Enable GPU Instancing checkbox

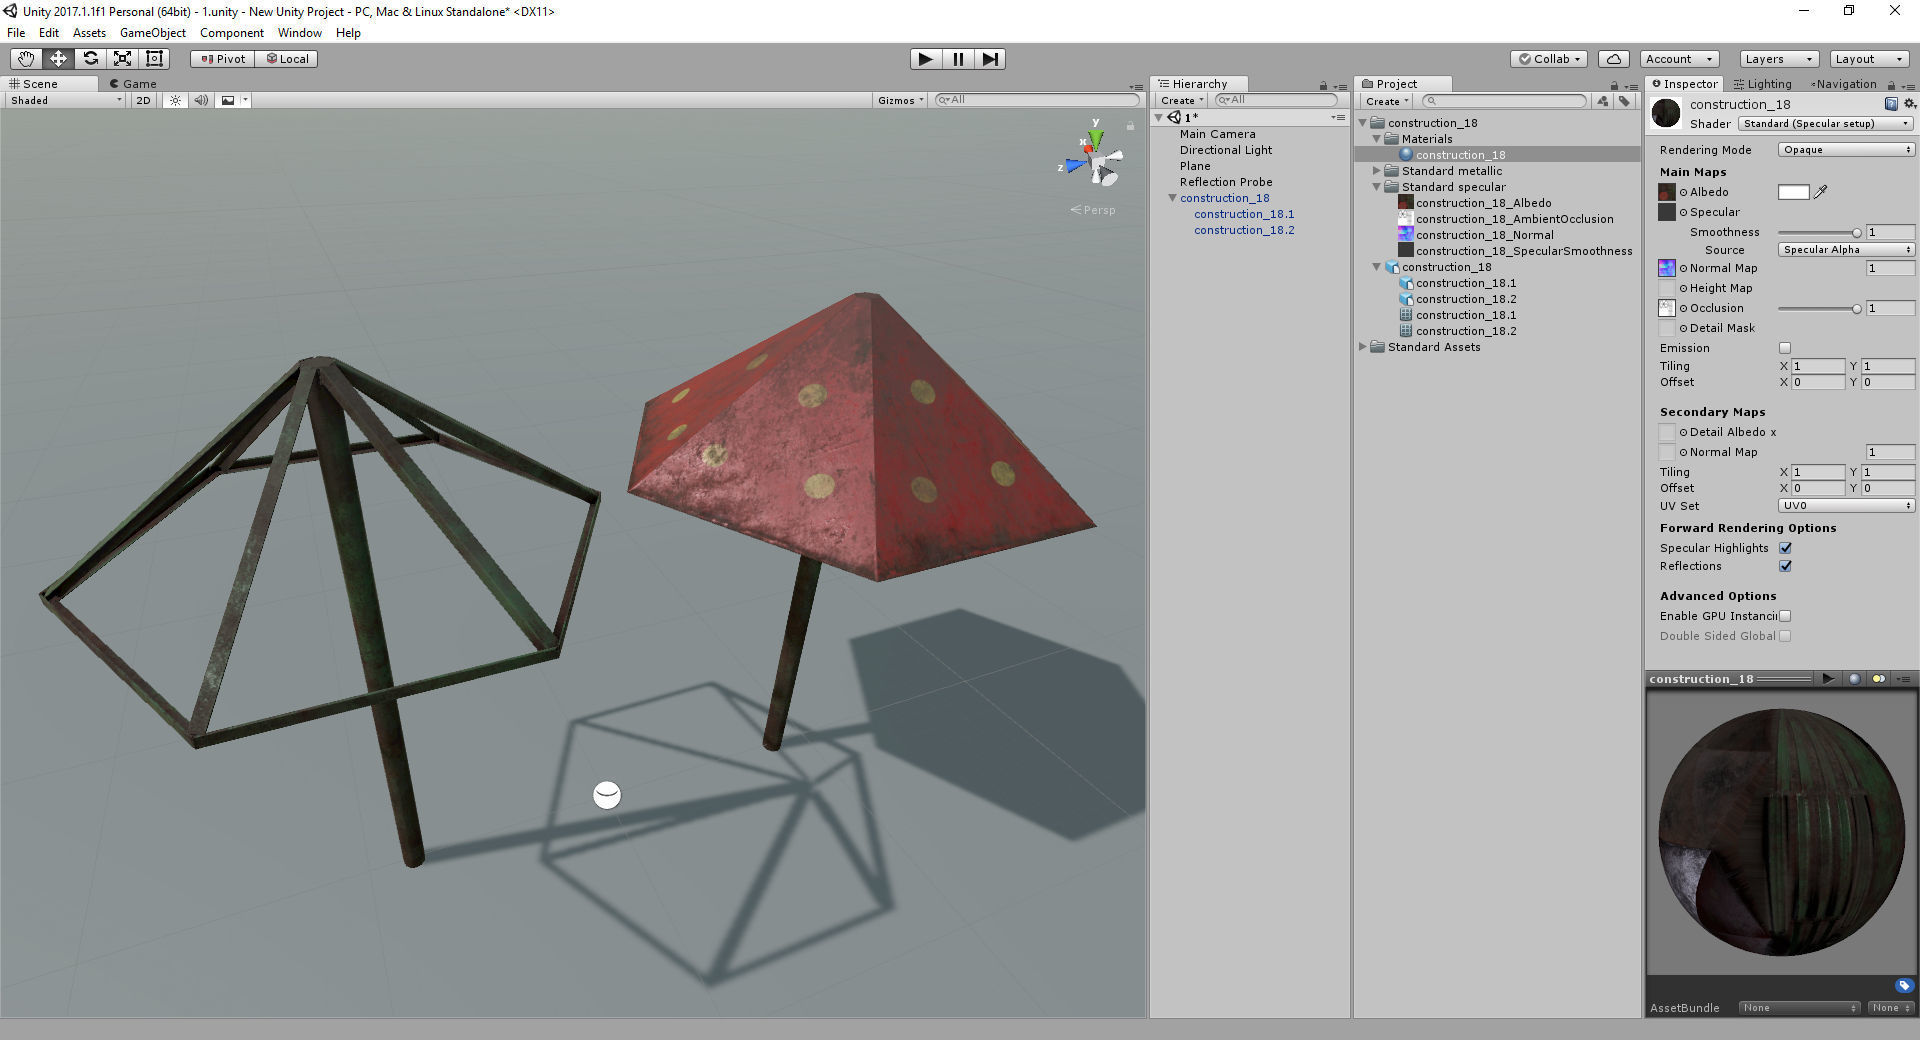(1785, 616)
